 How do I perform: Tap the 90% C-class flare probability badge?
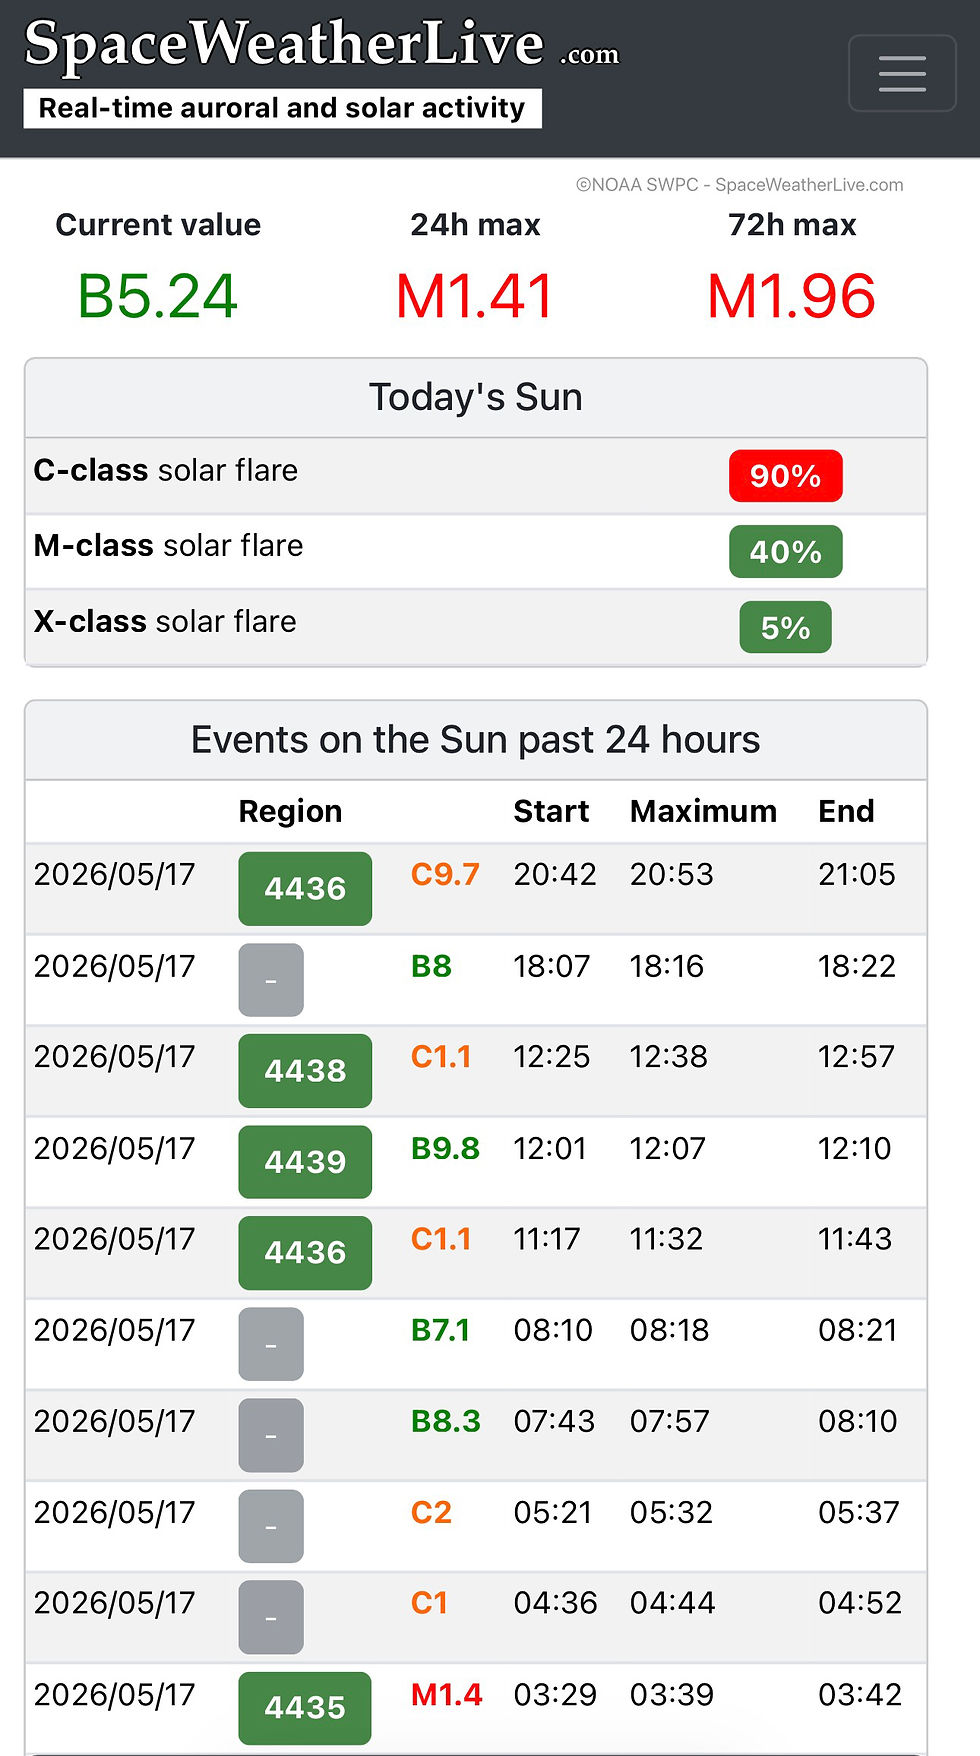786,476
